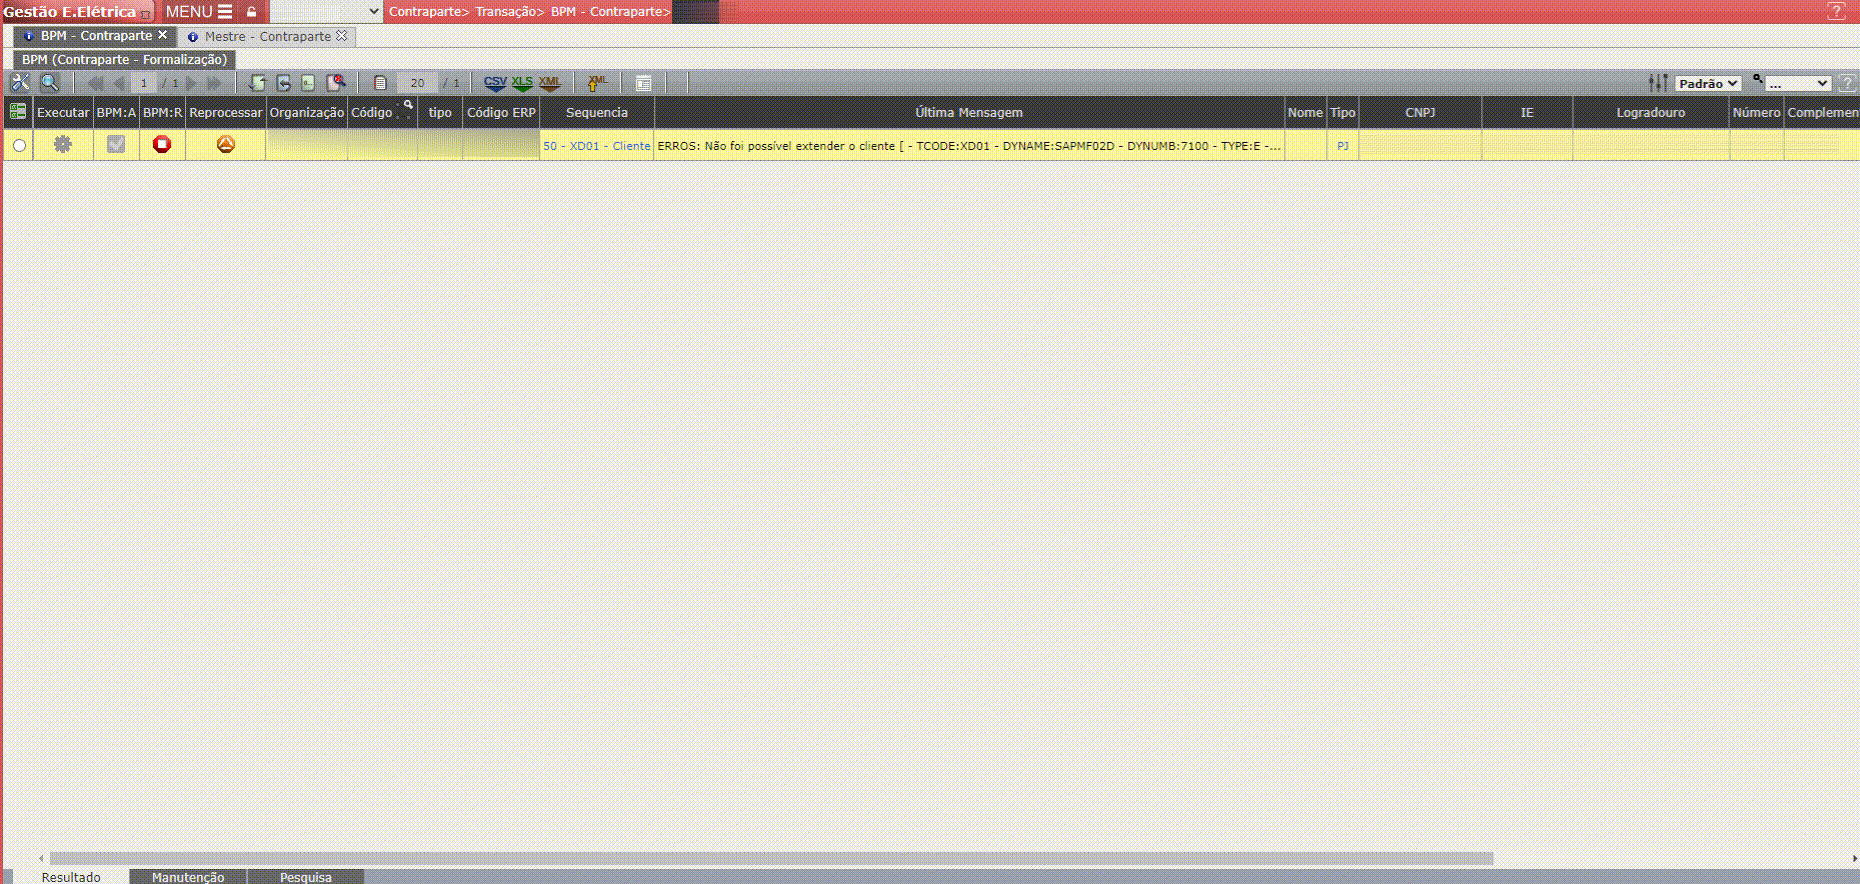
Task: Select the radio button for the first row
Action: [x=19, y=146]
